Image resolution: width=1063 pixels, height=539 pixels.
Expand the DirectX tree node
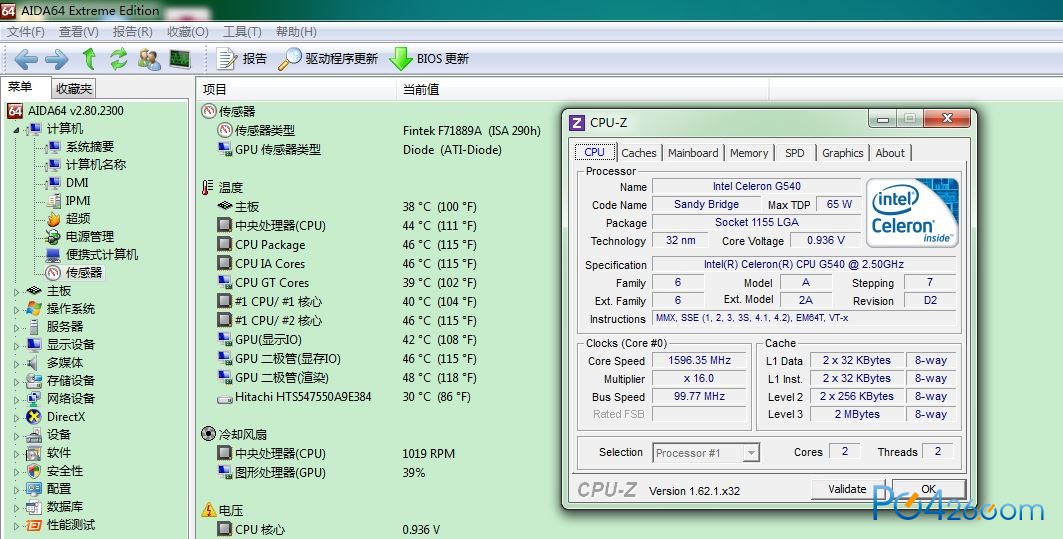point(17,418)
